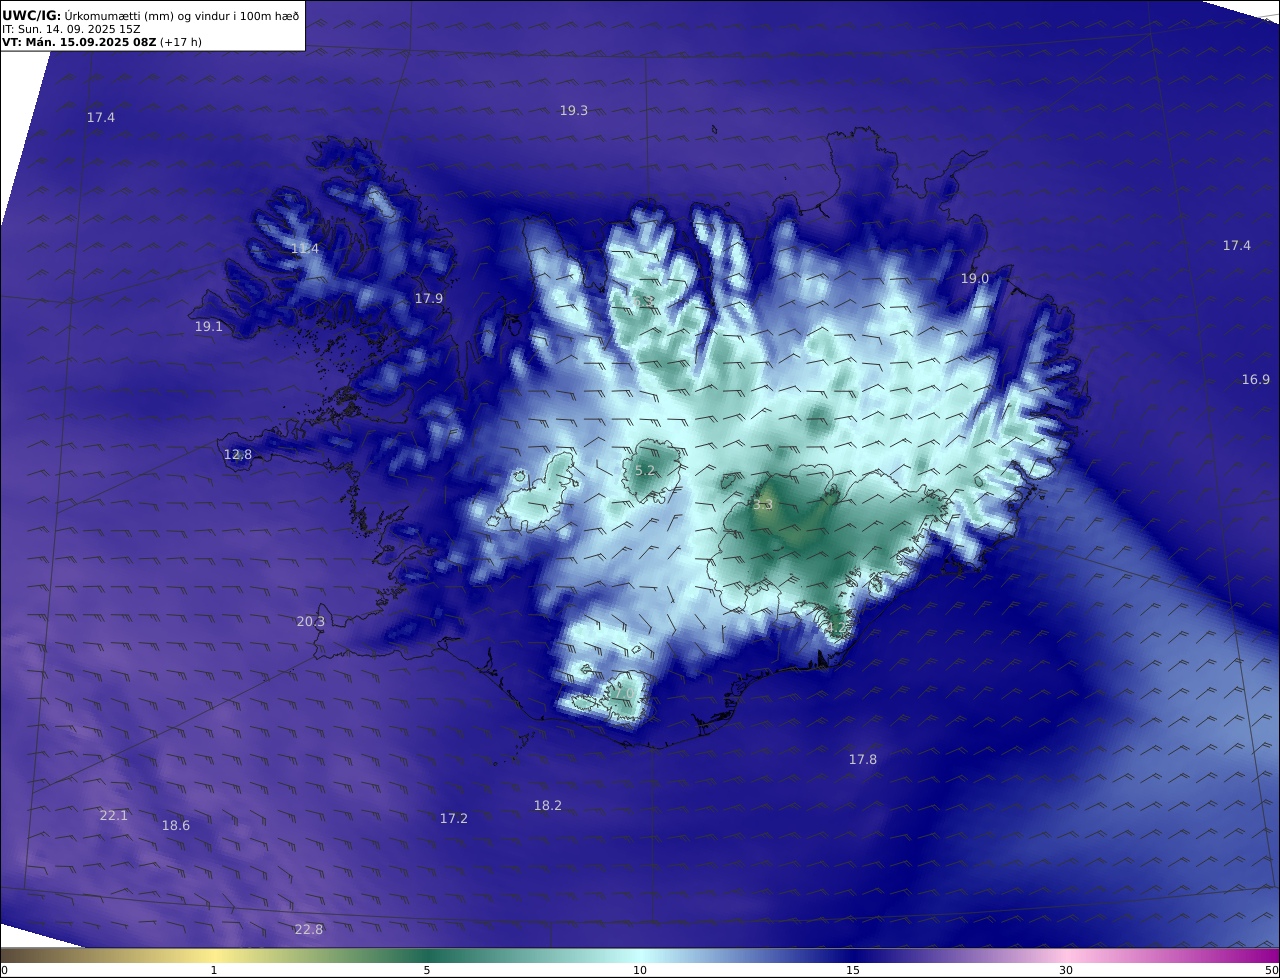Click the 18.6 value label
Viewport: 1280px width, 978px height.
[176, 826]
